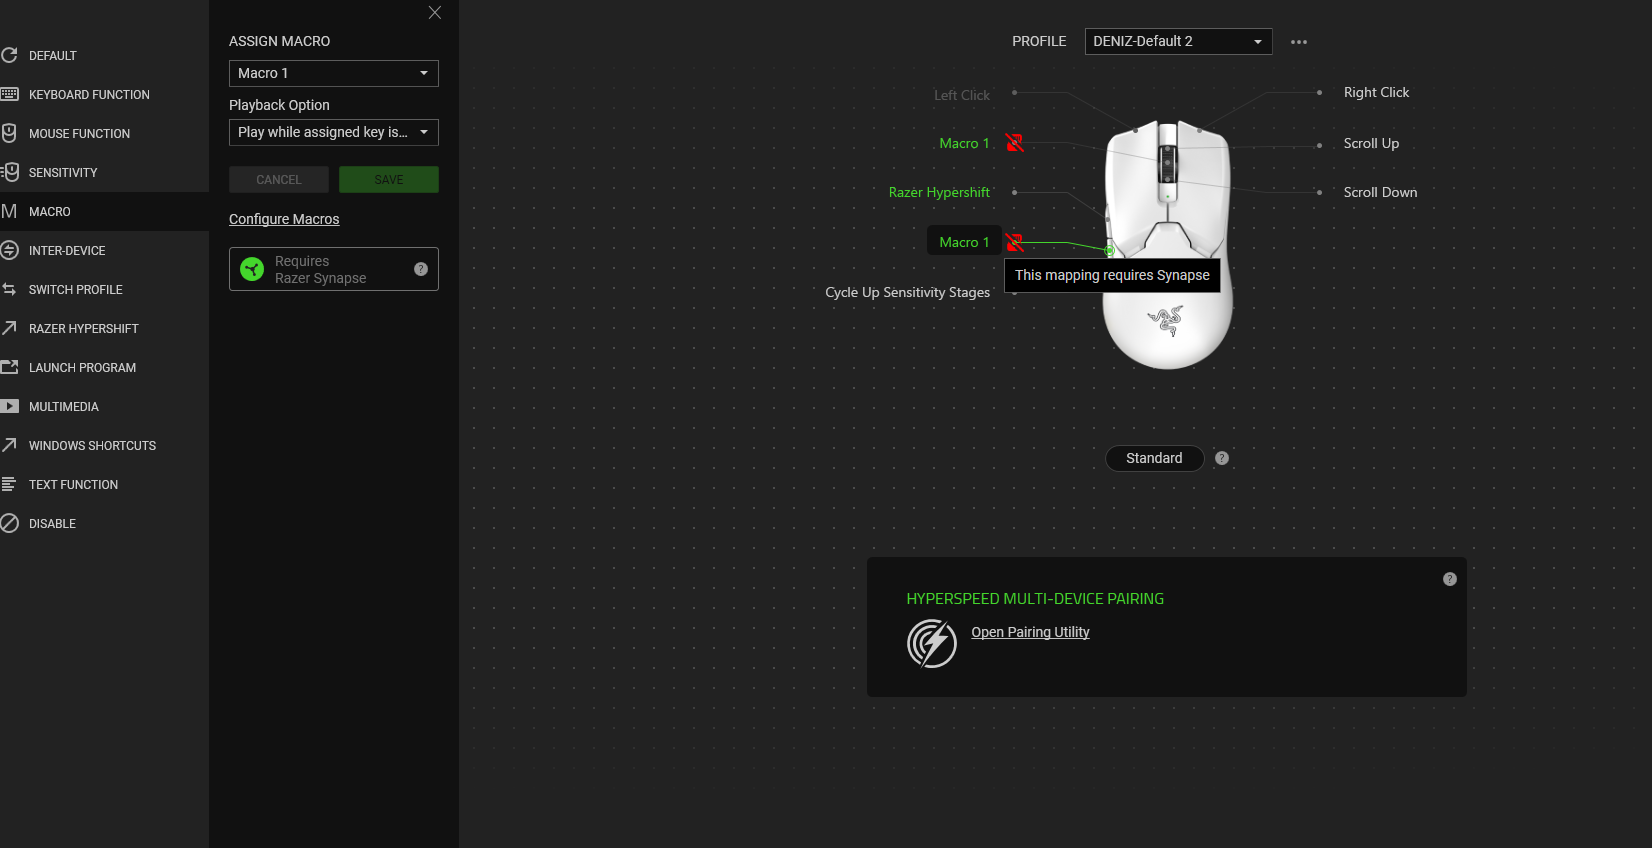The width and height of the screenshot is (1652, 848).
Task: Click the Standard mode button
Action: [1154, 458]
